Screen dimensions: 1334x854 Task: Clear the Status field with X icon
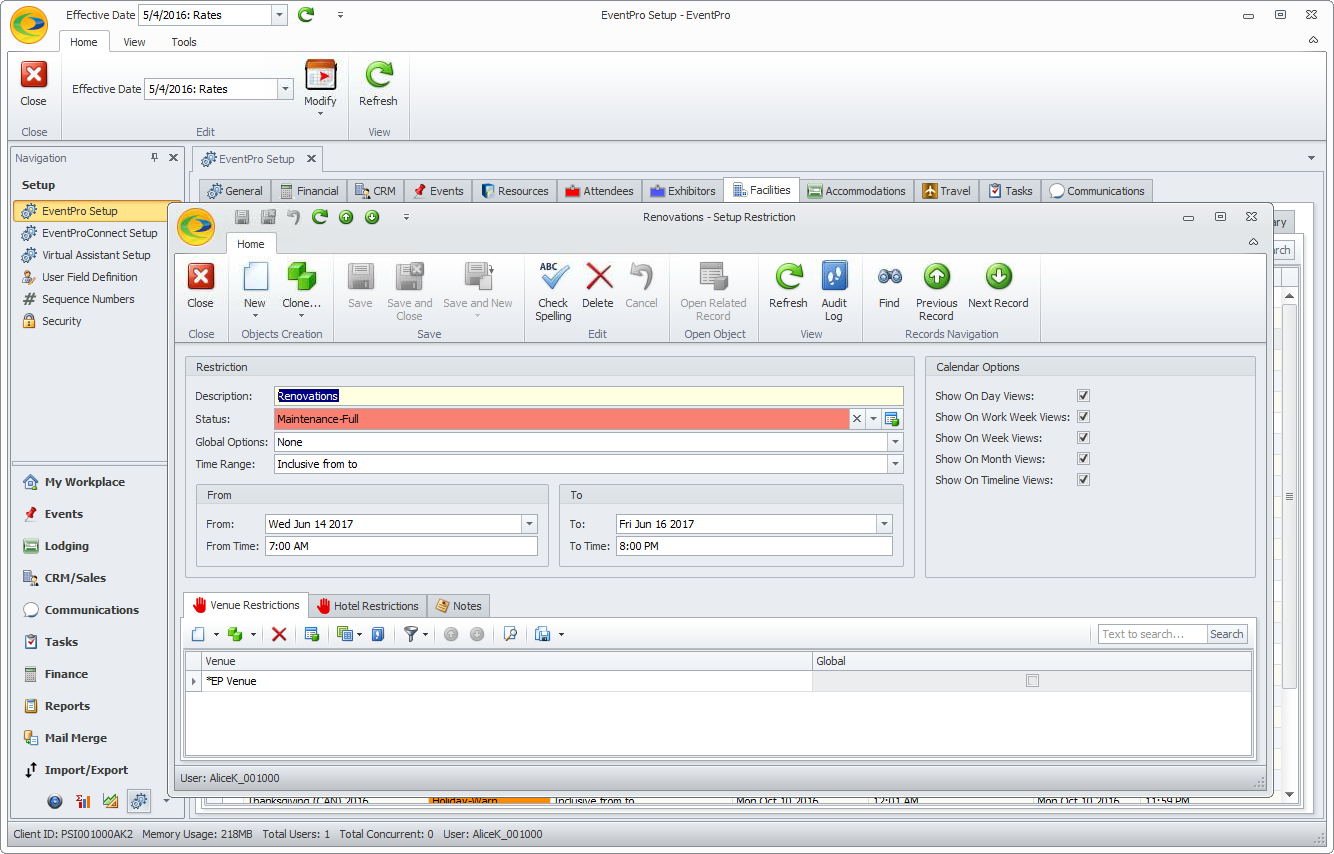click(x=857, y=419)
